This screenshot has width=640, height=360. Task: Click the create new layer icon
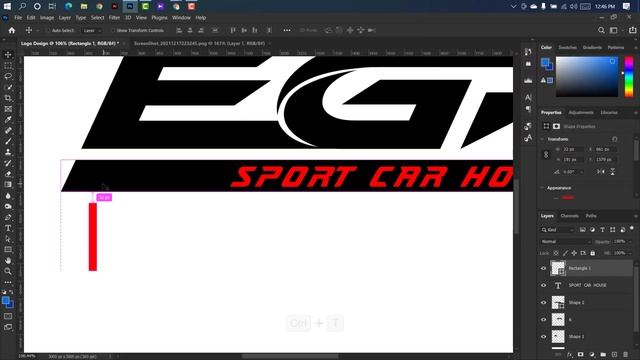click(614, 354)
